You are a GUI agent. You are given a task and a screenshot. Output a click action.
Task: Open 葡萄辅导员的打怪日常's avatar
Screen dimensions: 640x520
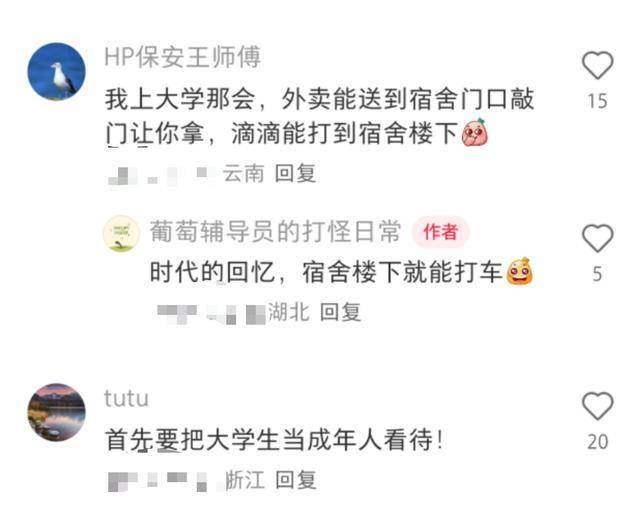(x=121, y=233)
